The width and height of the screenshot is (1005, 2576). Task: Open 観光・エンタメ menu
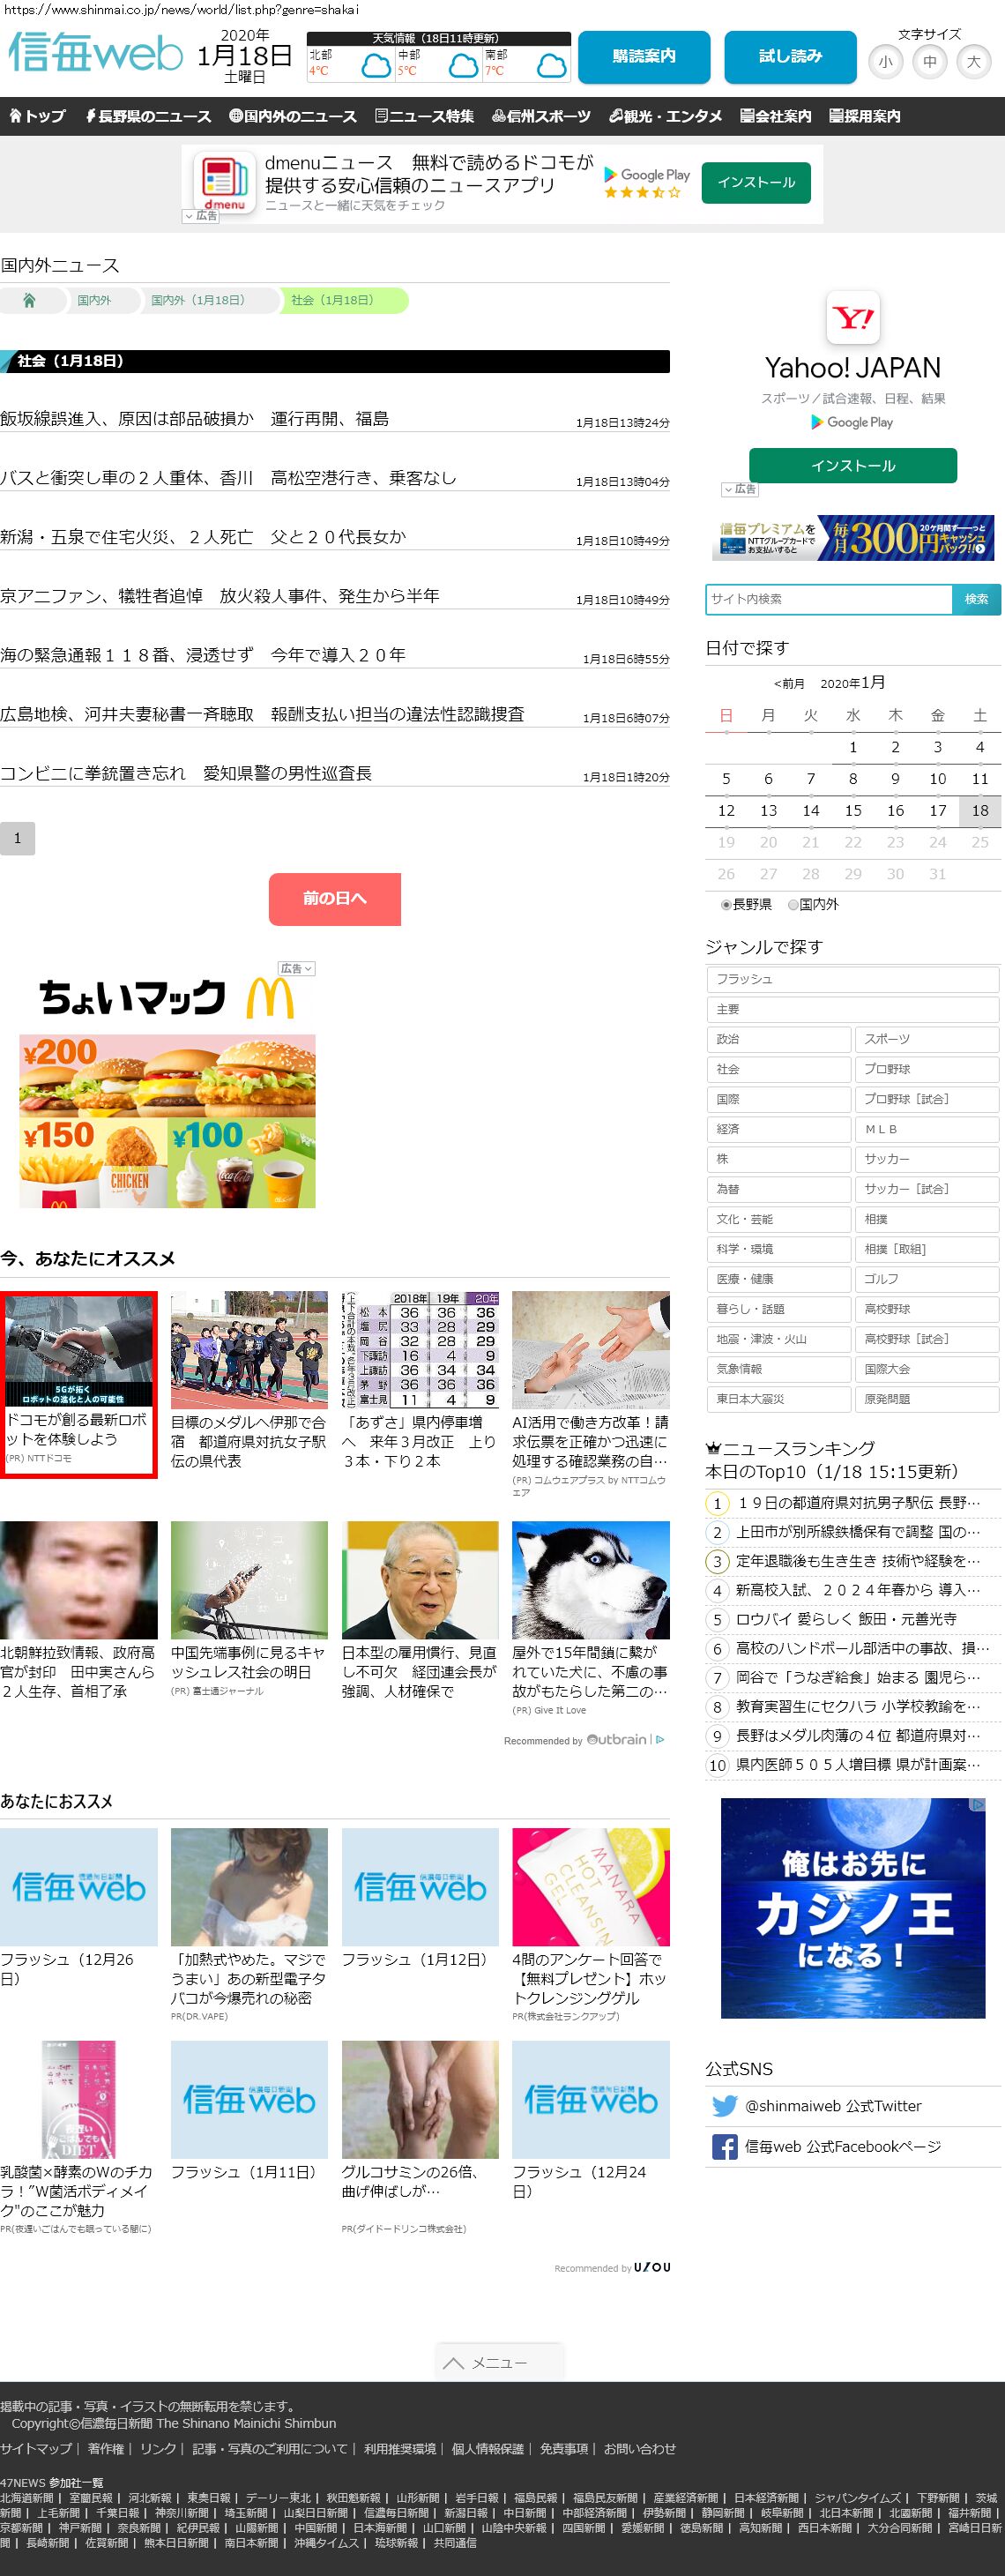pyautogui.click(x=665, y=116)
